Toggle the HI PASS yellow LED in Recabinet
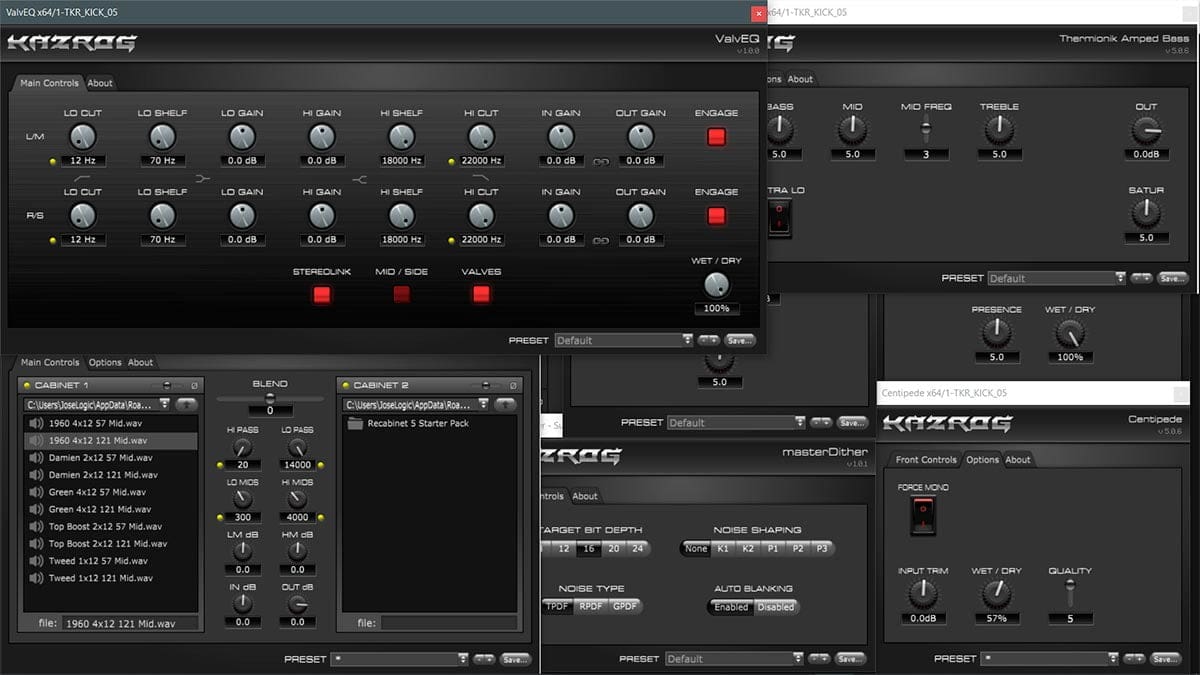Viewport: 1200px width, 675px height. (219, 466)
